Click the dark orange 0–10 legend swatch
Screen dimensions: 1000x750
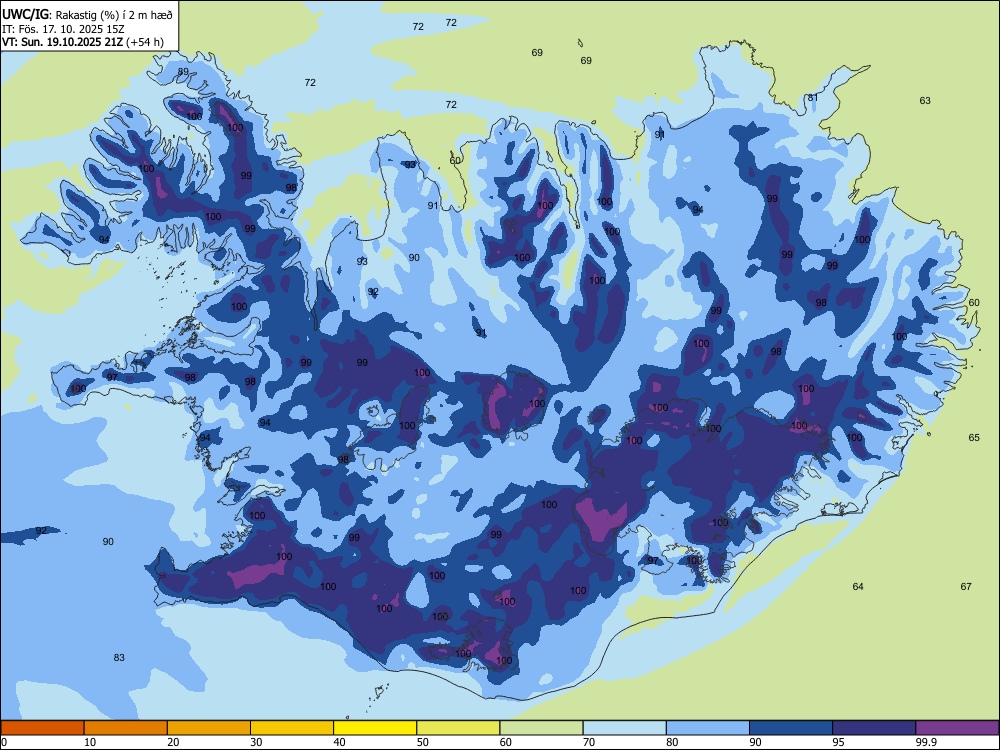(x=42, y=728)
